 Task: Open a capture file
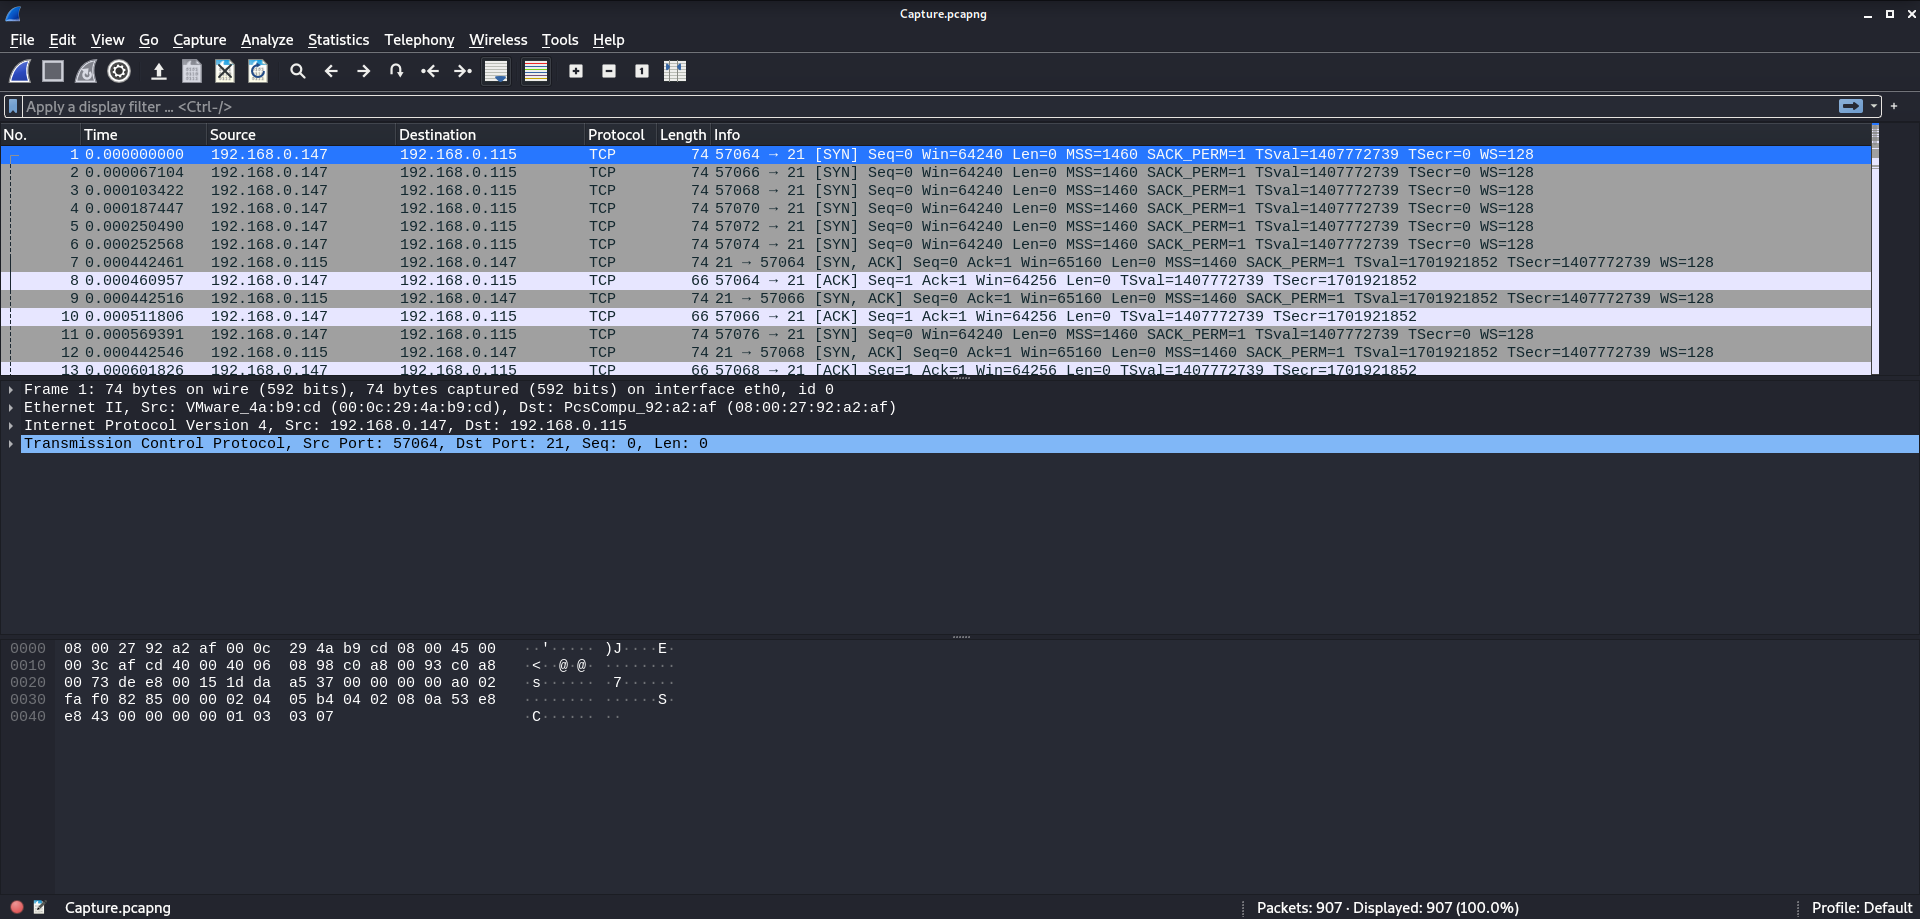pyautogui.click(x=158, y=71)
